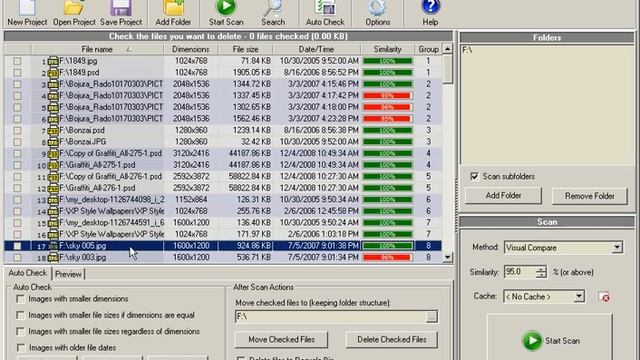Click the Move Checked Files button
Screen dimensions: 640x360
[x=281, y=340]
